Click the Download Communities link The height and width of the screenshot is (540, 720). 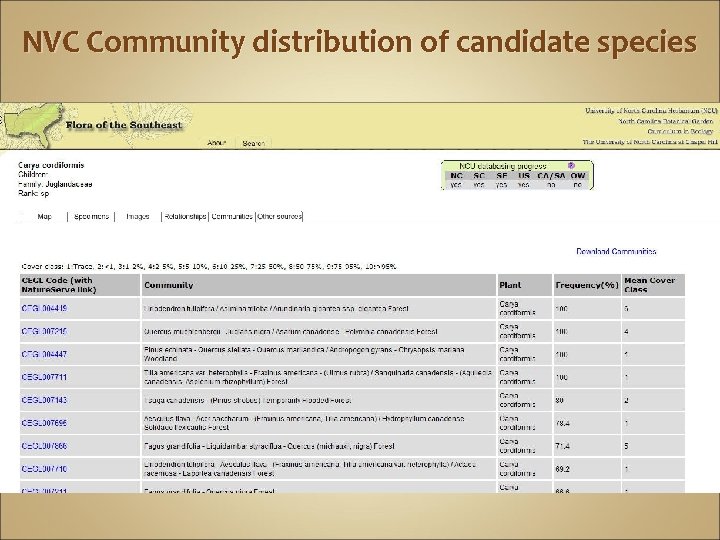click(x=616, y=251)
